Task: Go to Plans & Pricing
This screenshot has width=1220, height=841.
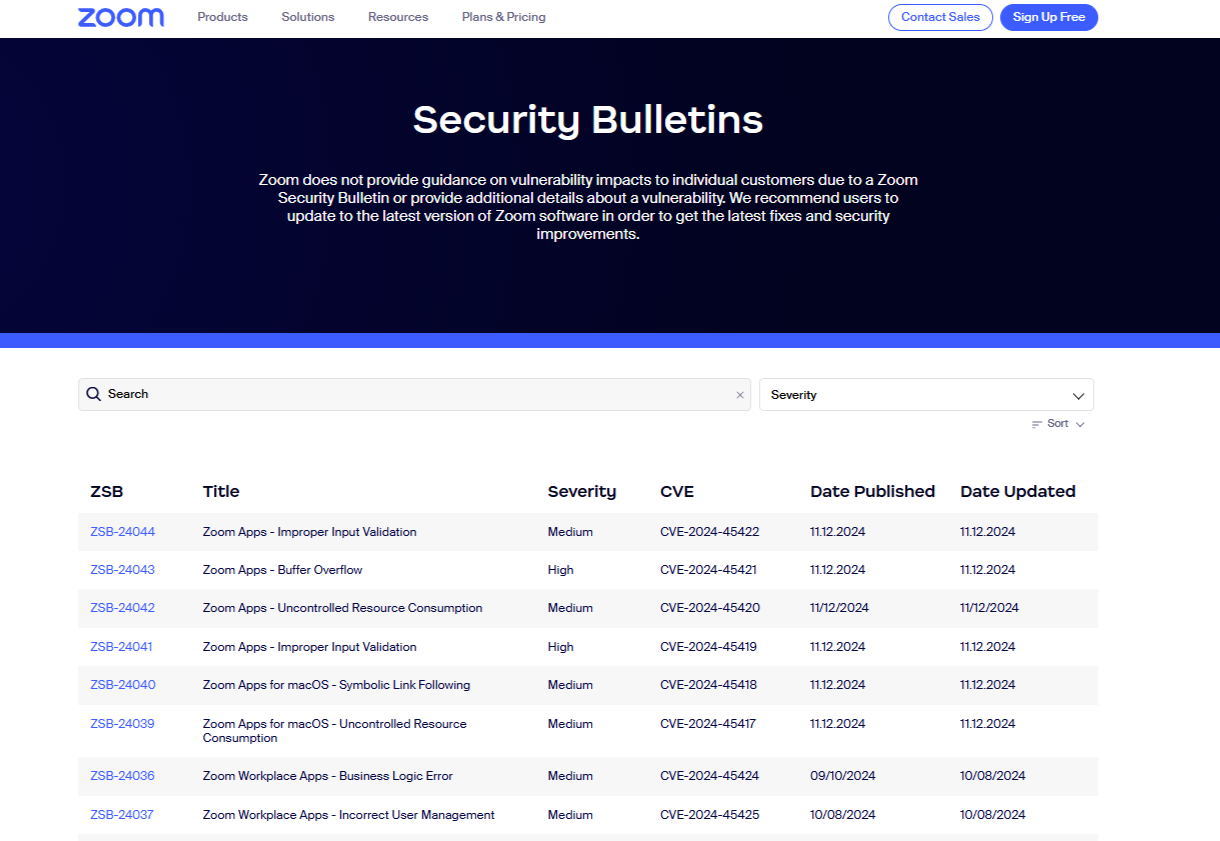Action: [x=504, y=17]
